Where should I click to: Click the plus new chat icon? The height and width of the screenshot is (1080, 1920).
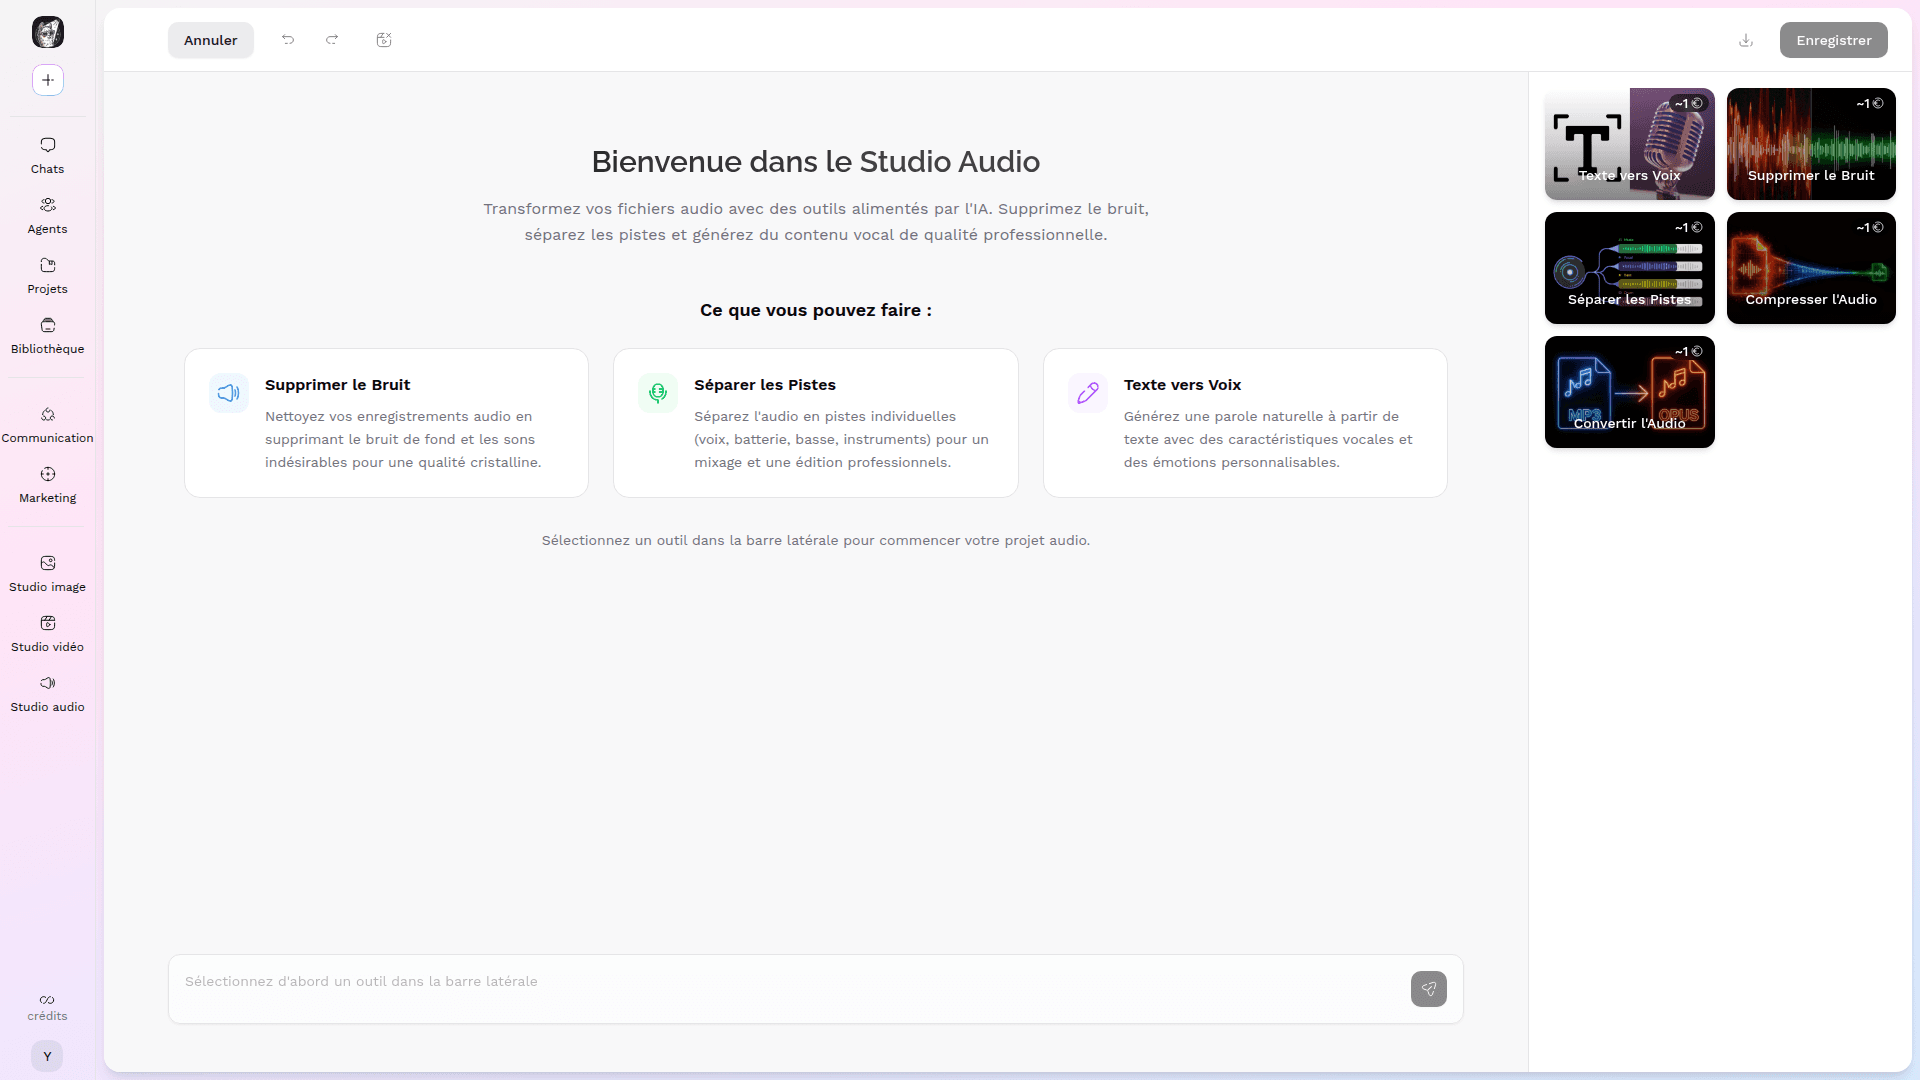pyautogui.click(x=48, y=80)
